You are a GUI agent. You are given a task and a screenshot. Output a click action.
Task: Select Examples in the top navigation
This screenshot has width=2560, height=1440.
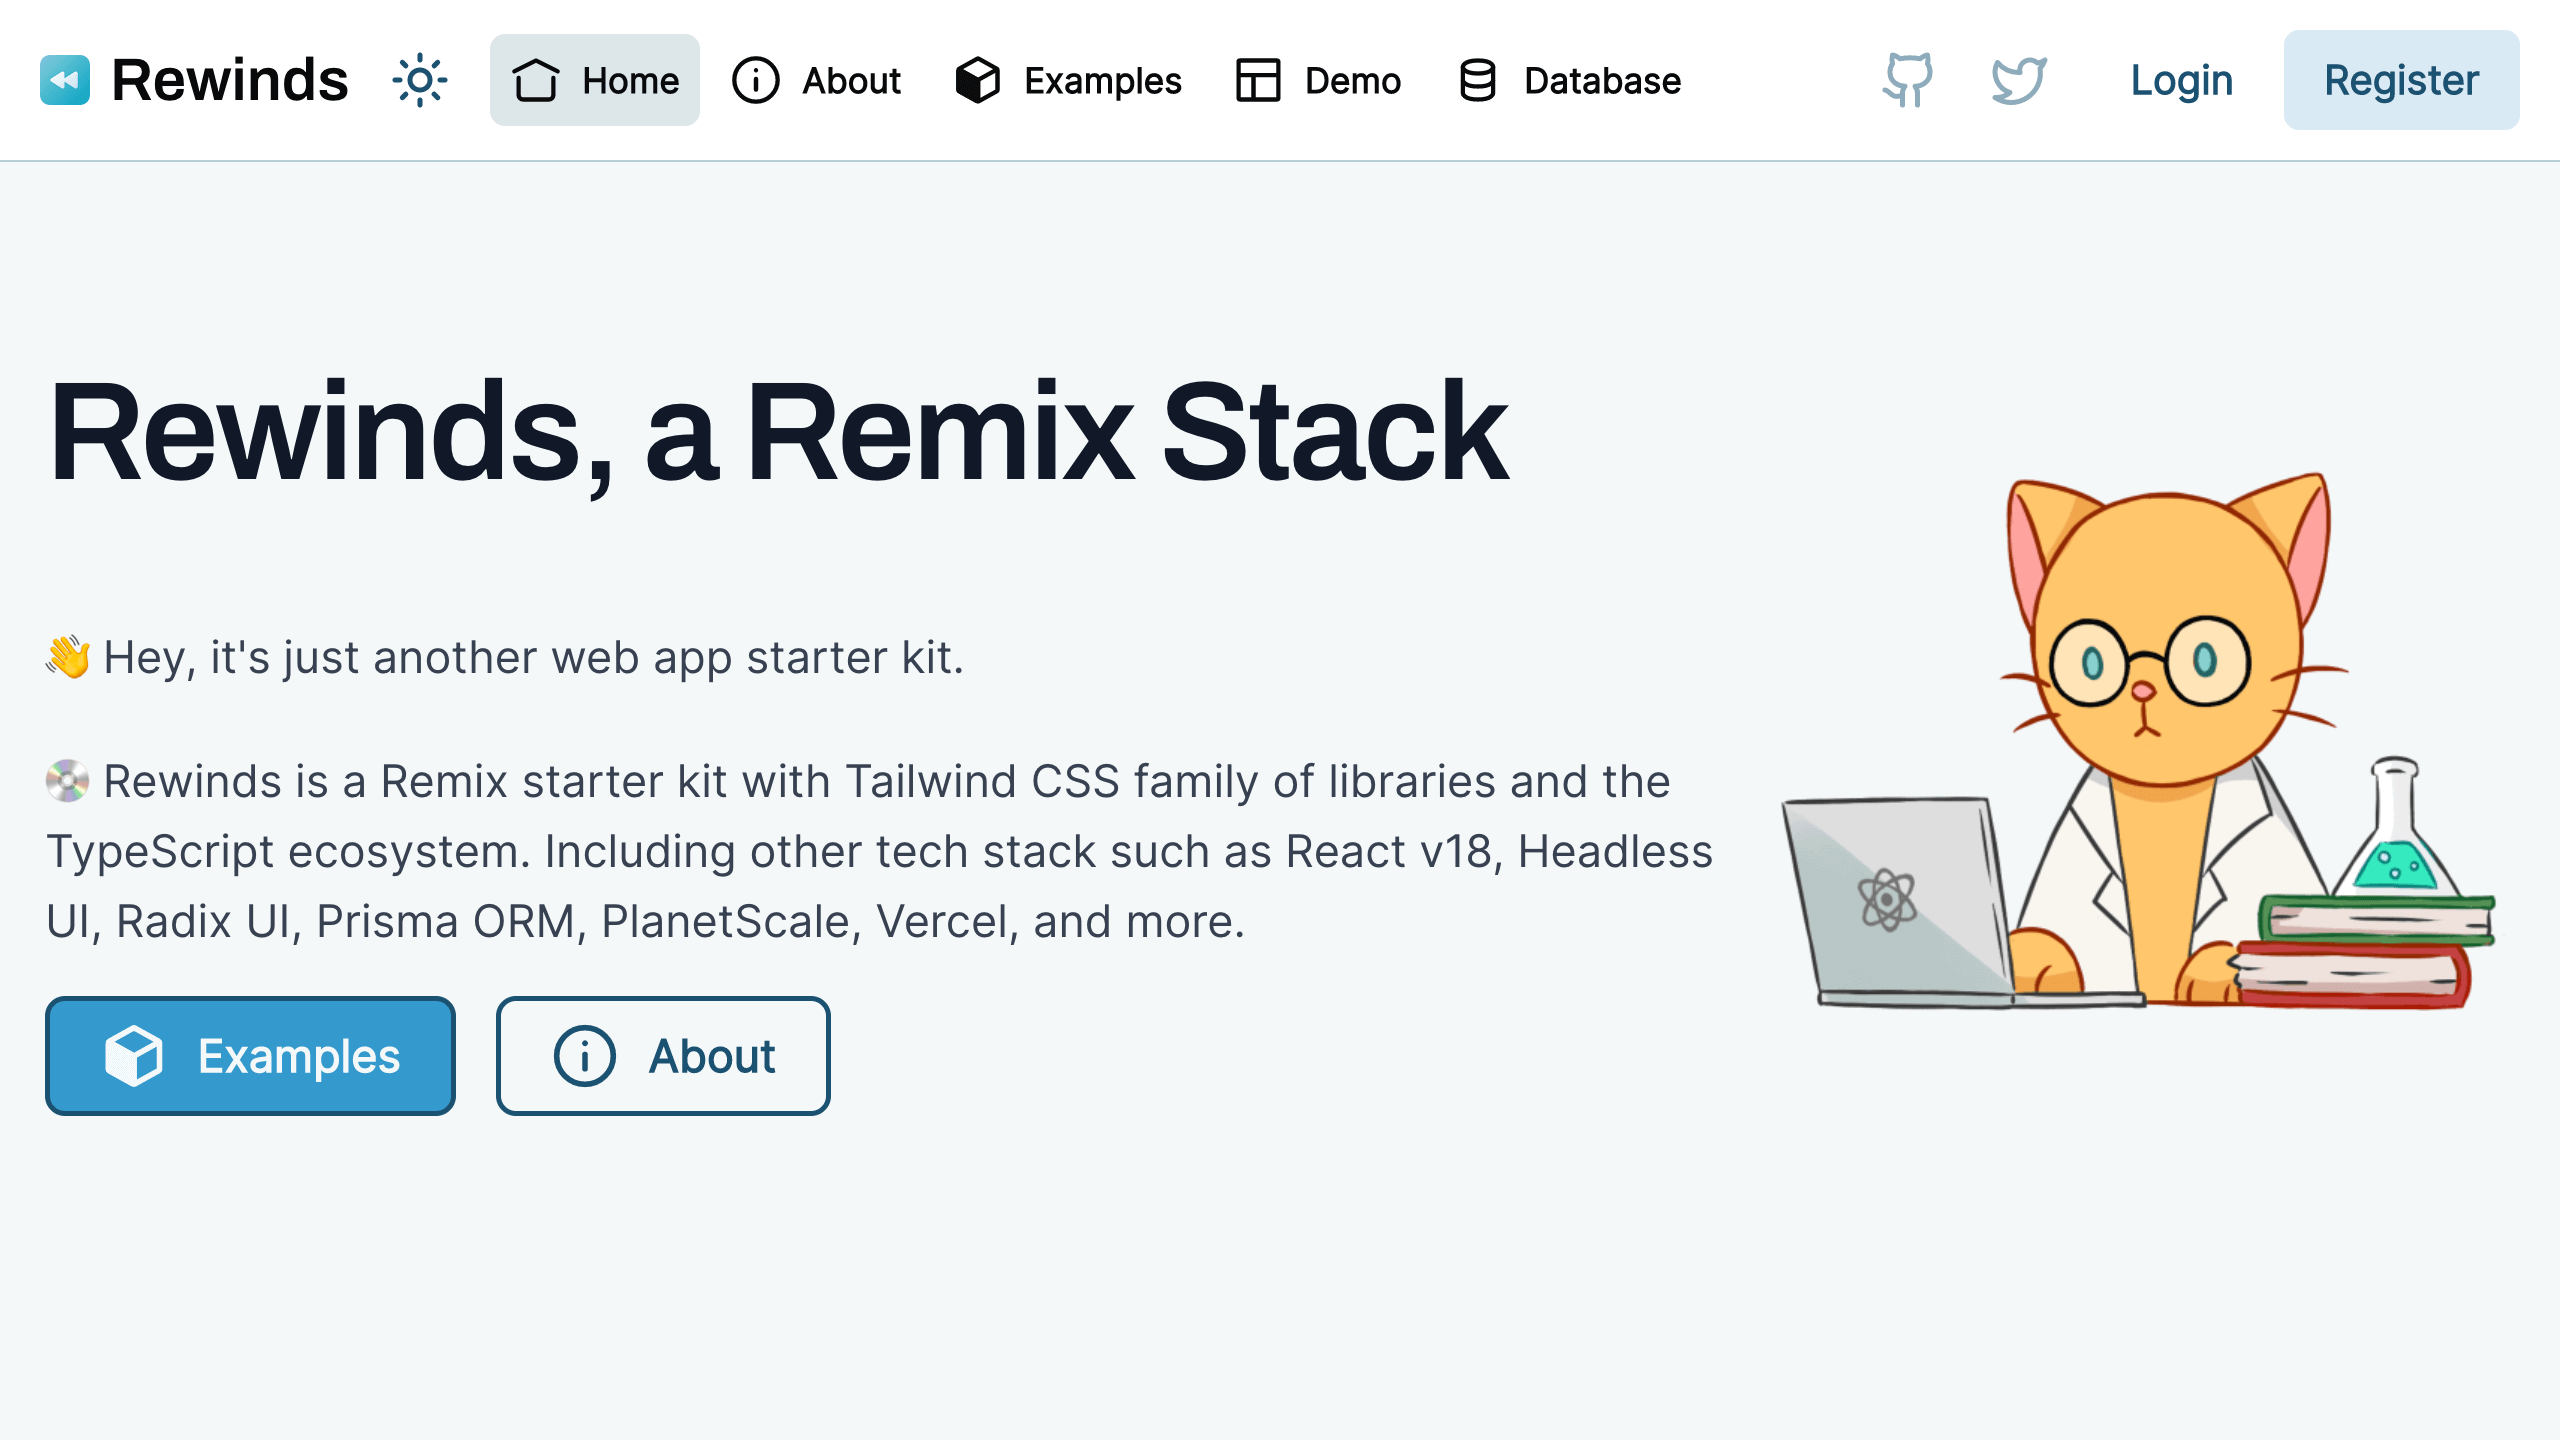pos(1102,80)
